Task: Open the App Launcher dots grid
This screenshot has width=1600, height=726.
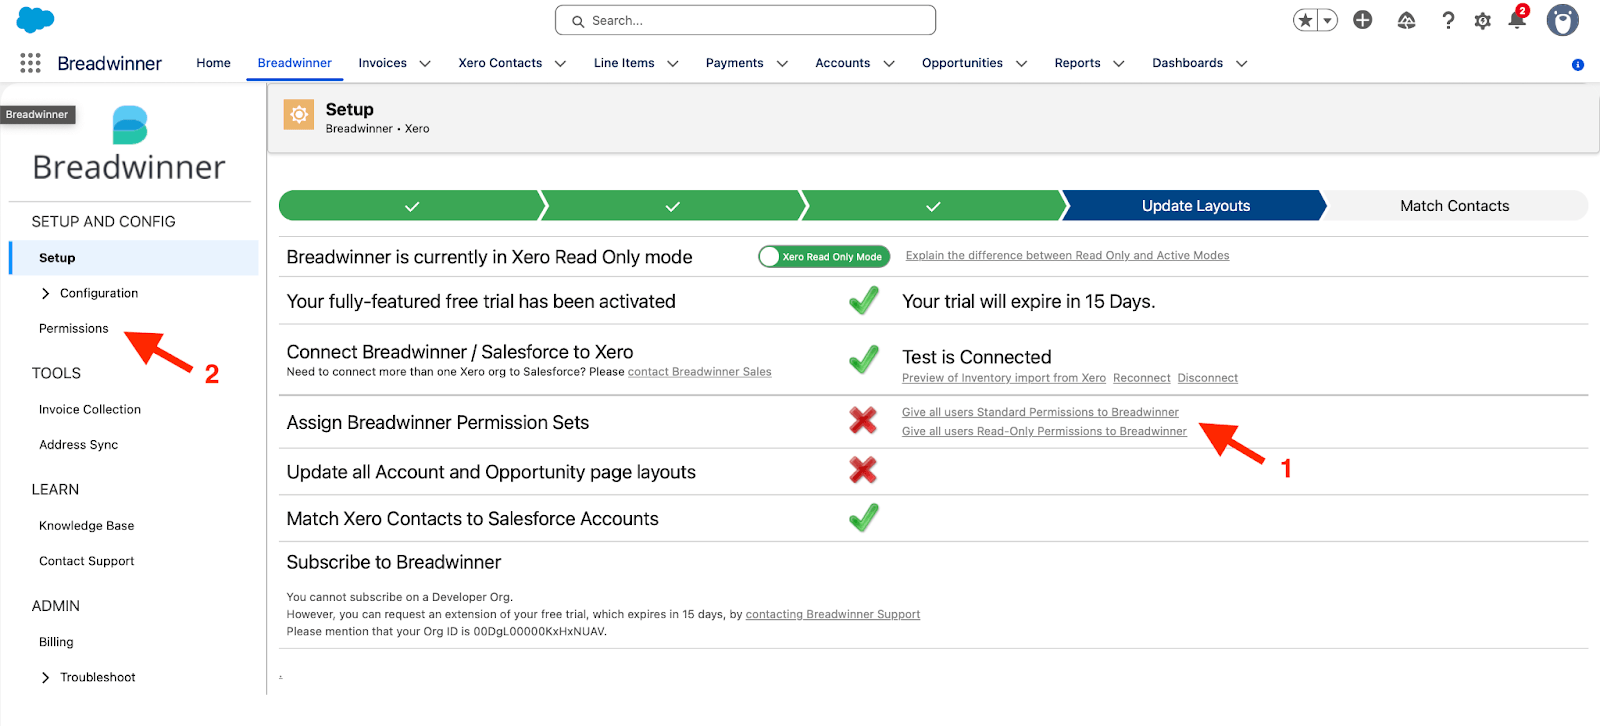Action: (x=30, y=63)
